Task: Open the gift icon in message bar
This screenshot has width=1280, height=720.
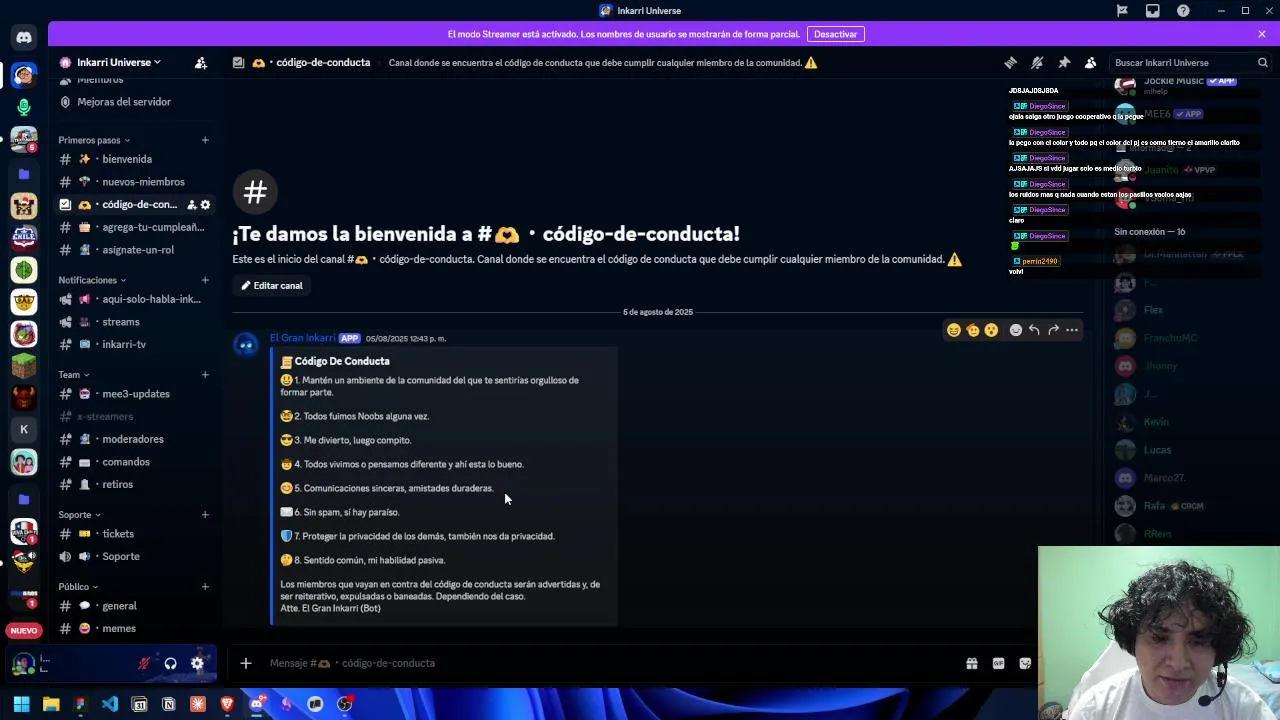Action: (x=971, y=663)
